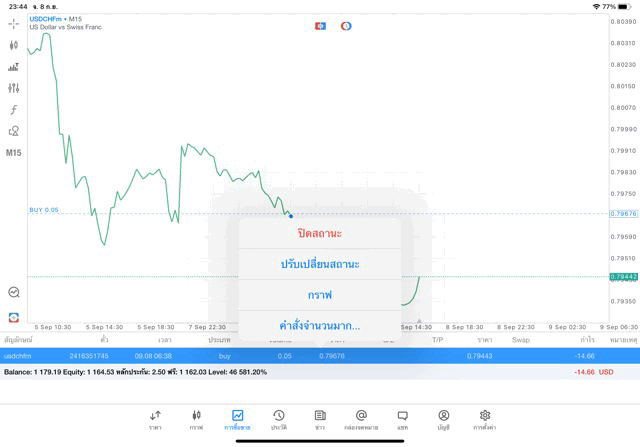Choose ปิดสถานะ (close position) in popup

click(x=320, y=233)
